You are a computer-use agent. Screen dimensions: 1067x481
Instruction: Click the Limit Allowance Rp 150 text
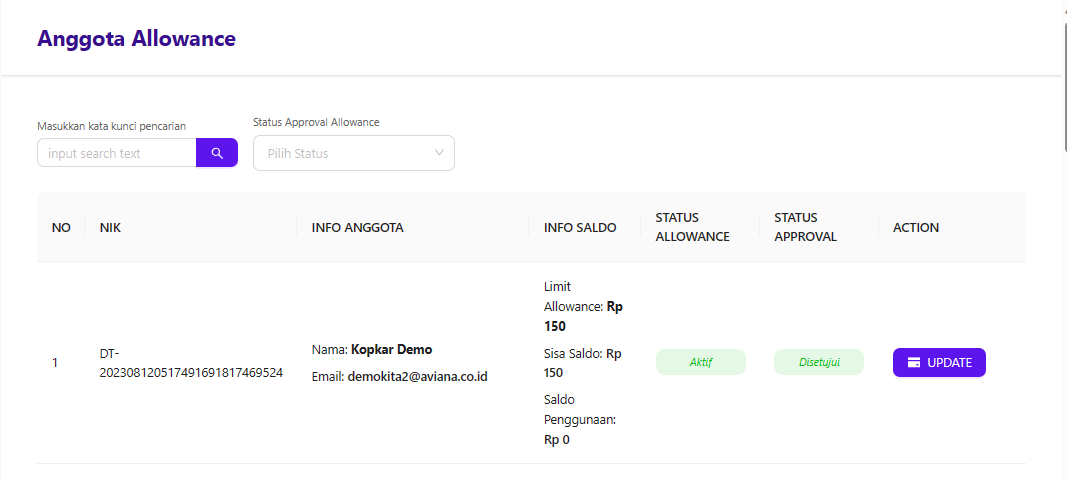tap(583, 306)
